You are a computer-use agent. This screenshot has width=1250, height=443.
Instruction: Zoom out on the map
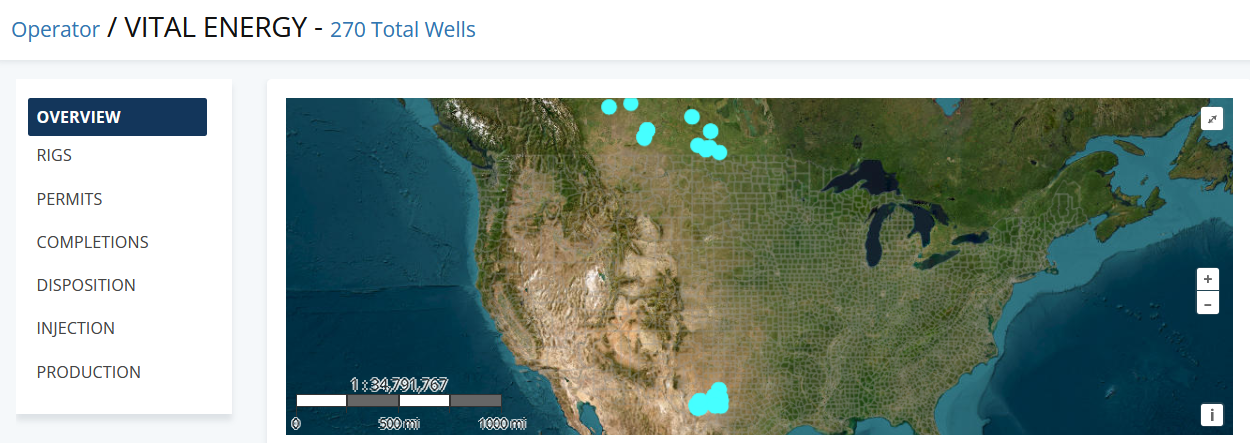click(1208, 303)
